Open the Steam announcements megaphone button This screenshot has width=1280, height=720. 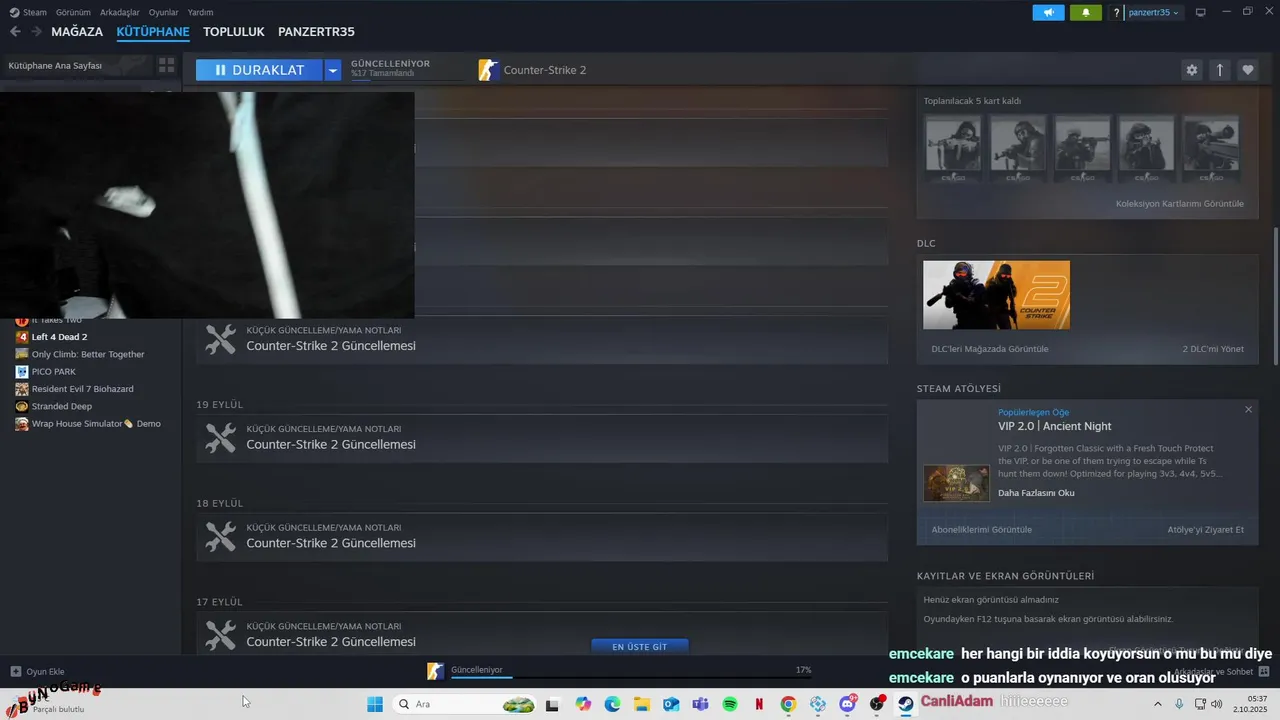(x=1048, y=12)
